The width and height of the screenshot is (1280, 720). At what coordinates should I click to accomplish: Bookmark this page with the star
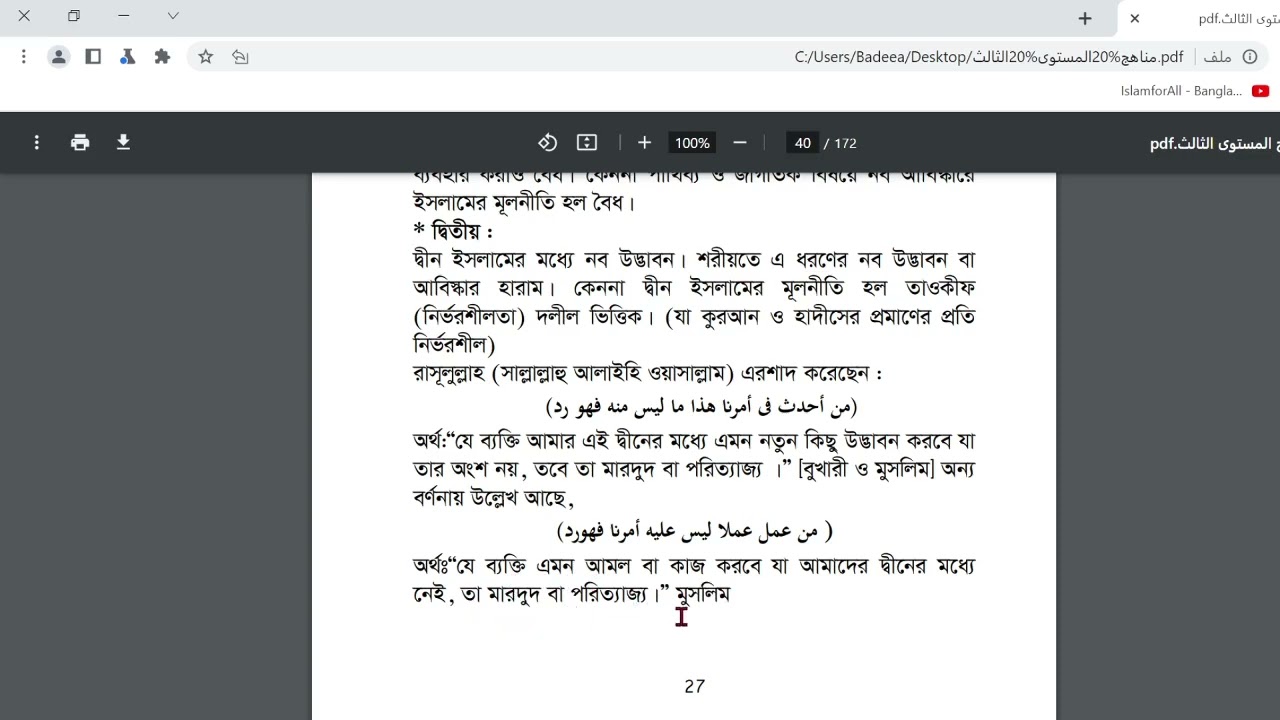coord(206,57)
